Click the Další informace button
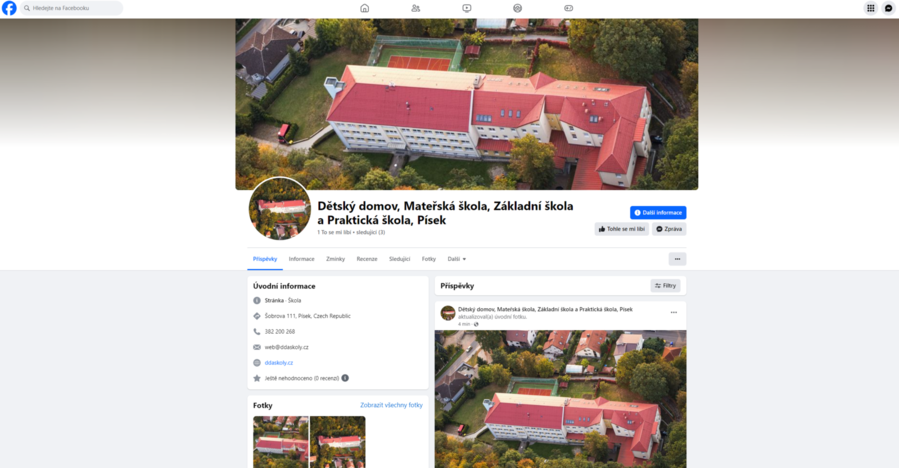 click(658, 213)
